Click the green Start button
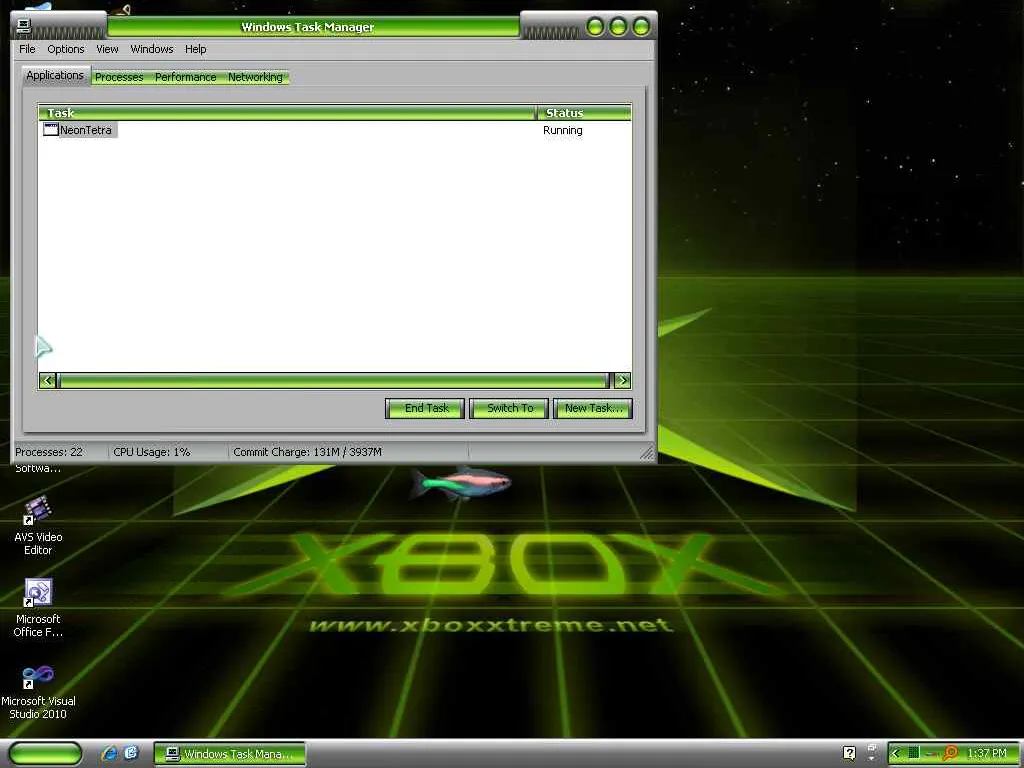Screen dimensions: 1024x768 point(45,753)
